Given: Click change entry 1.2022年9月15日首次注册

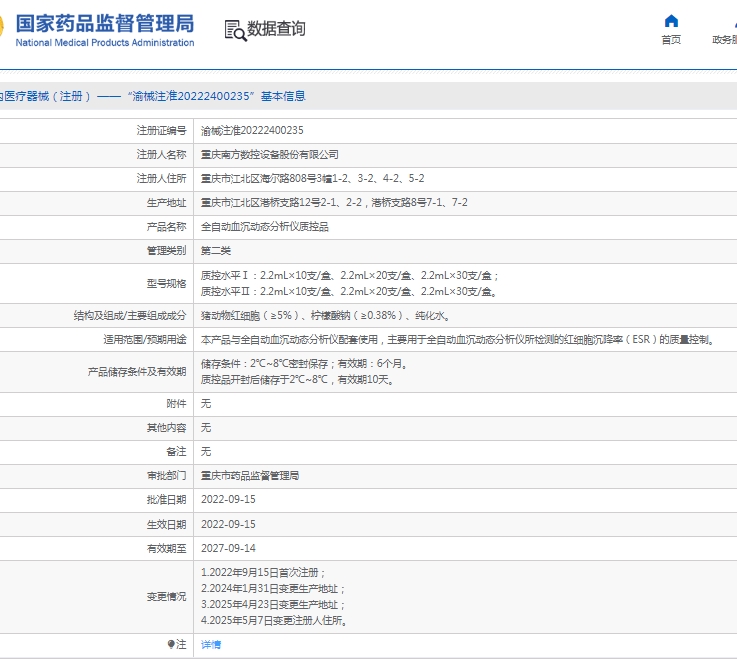Looking at the screenshot, I should [263, 573].
